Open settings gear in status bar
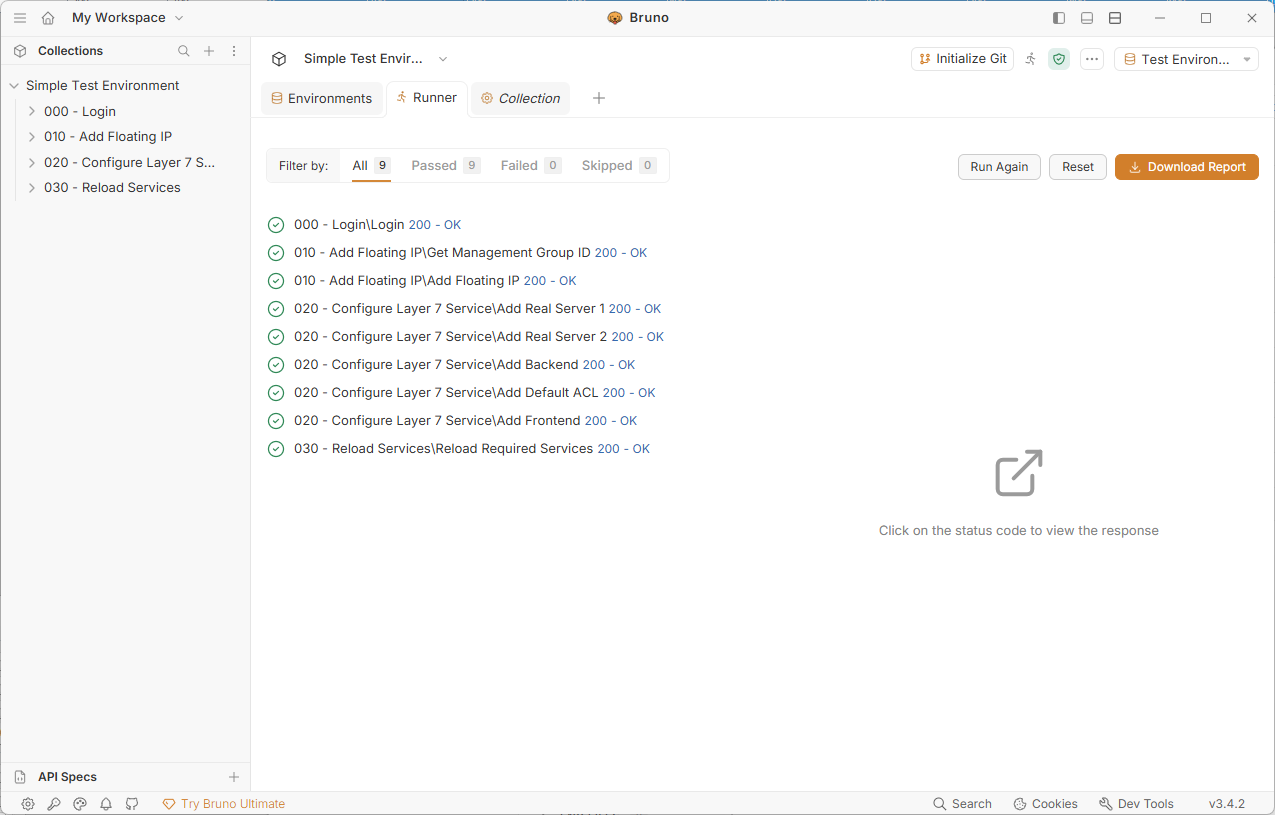1275x815 pixels. point(28,804)
